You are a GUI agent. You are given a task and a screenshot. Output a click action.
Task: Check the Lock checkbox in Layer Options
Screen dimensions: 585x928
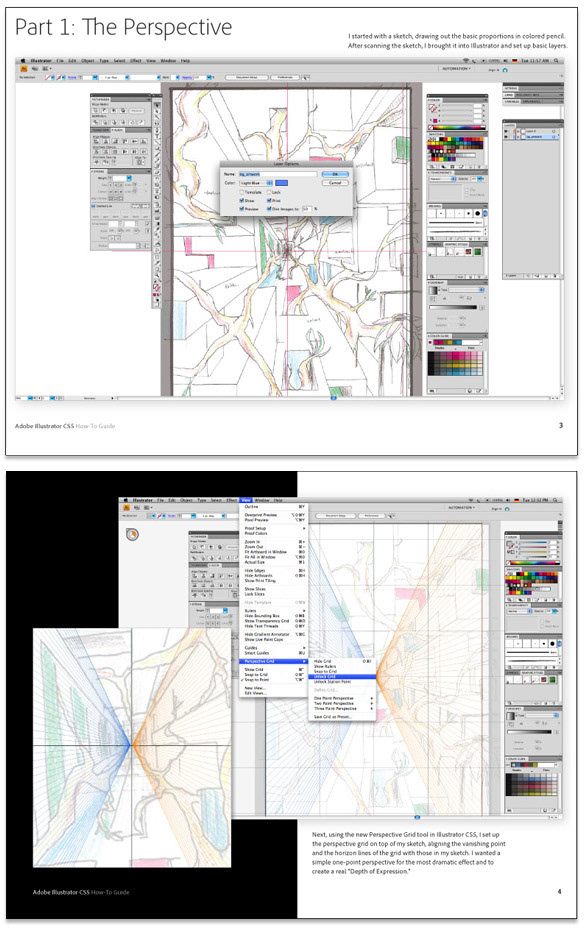tap(269, 192)
